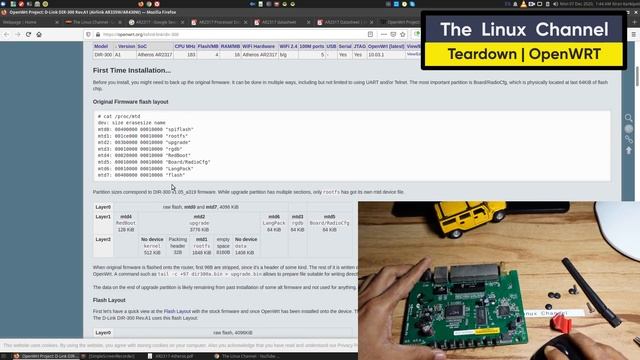This screenshot has height=360, width=640.
Task: Click the mtd2 upgrade table cell
Action: coord(199,223)
